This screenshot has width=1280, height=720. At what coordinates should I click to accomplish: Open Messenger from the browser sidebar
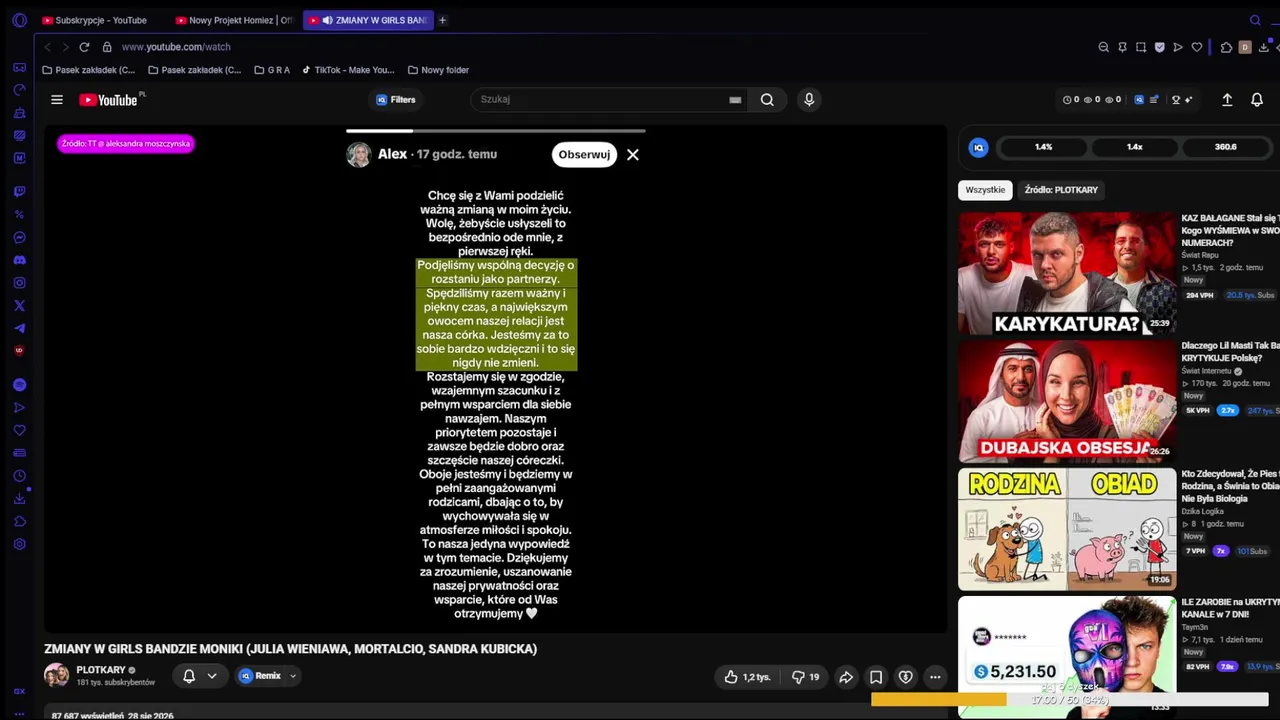point(19,237)
